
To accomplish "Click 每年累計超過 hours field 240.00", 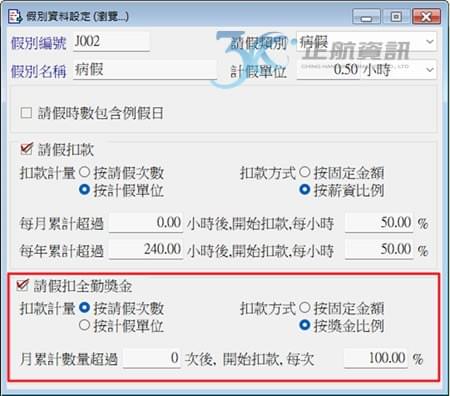I will [x=146, y=250].
